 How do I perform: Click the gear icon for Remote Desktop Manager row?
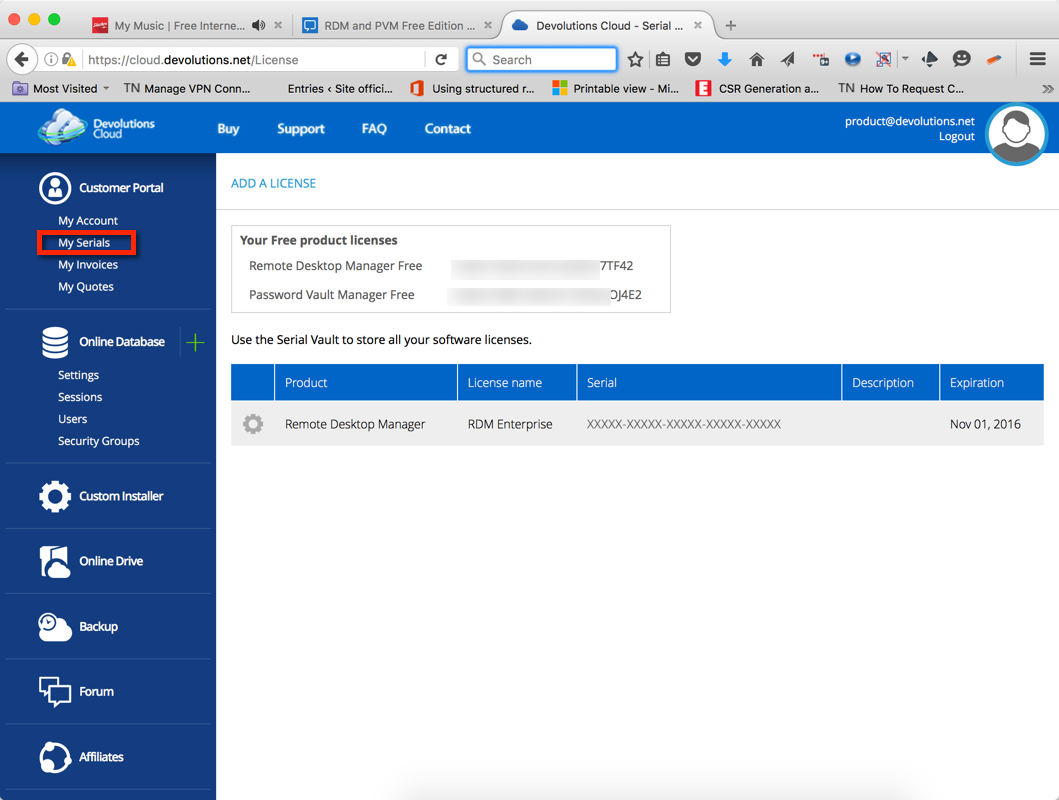click(x=253, y=424)
